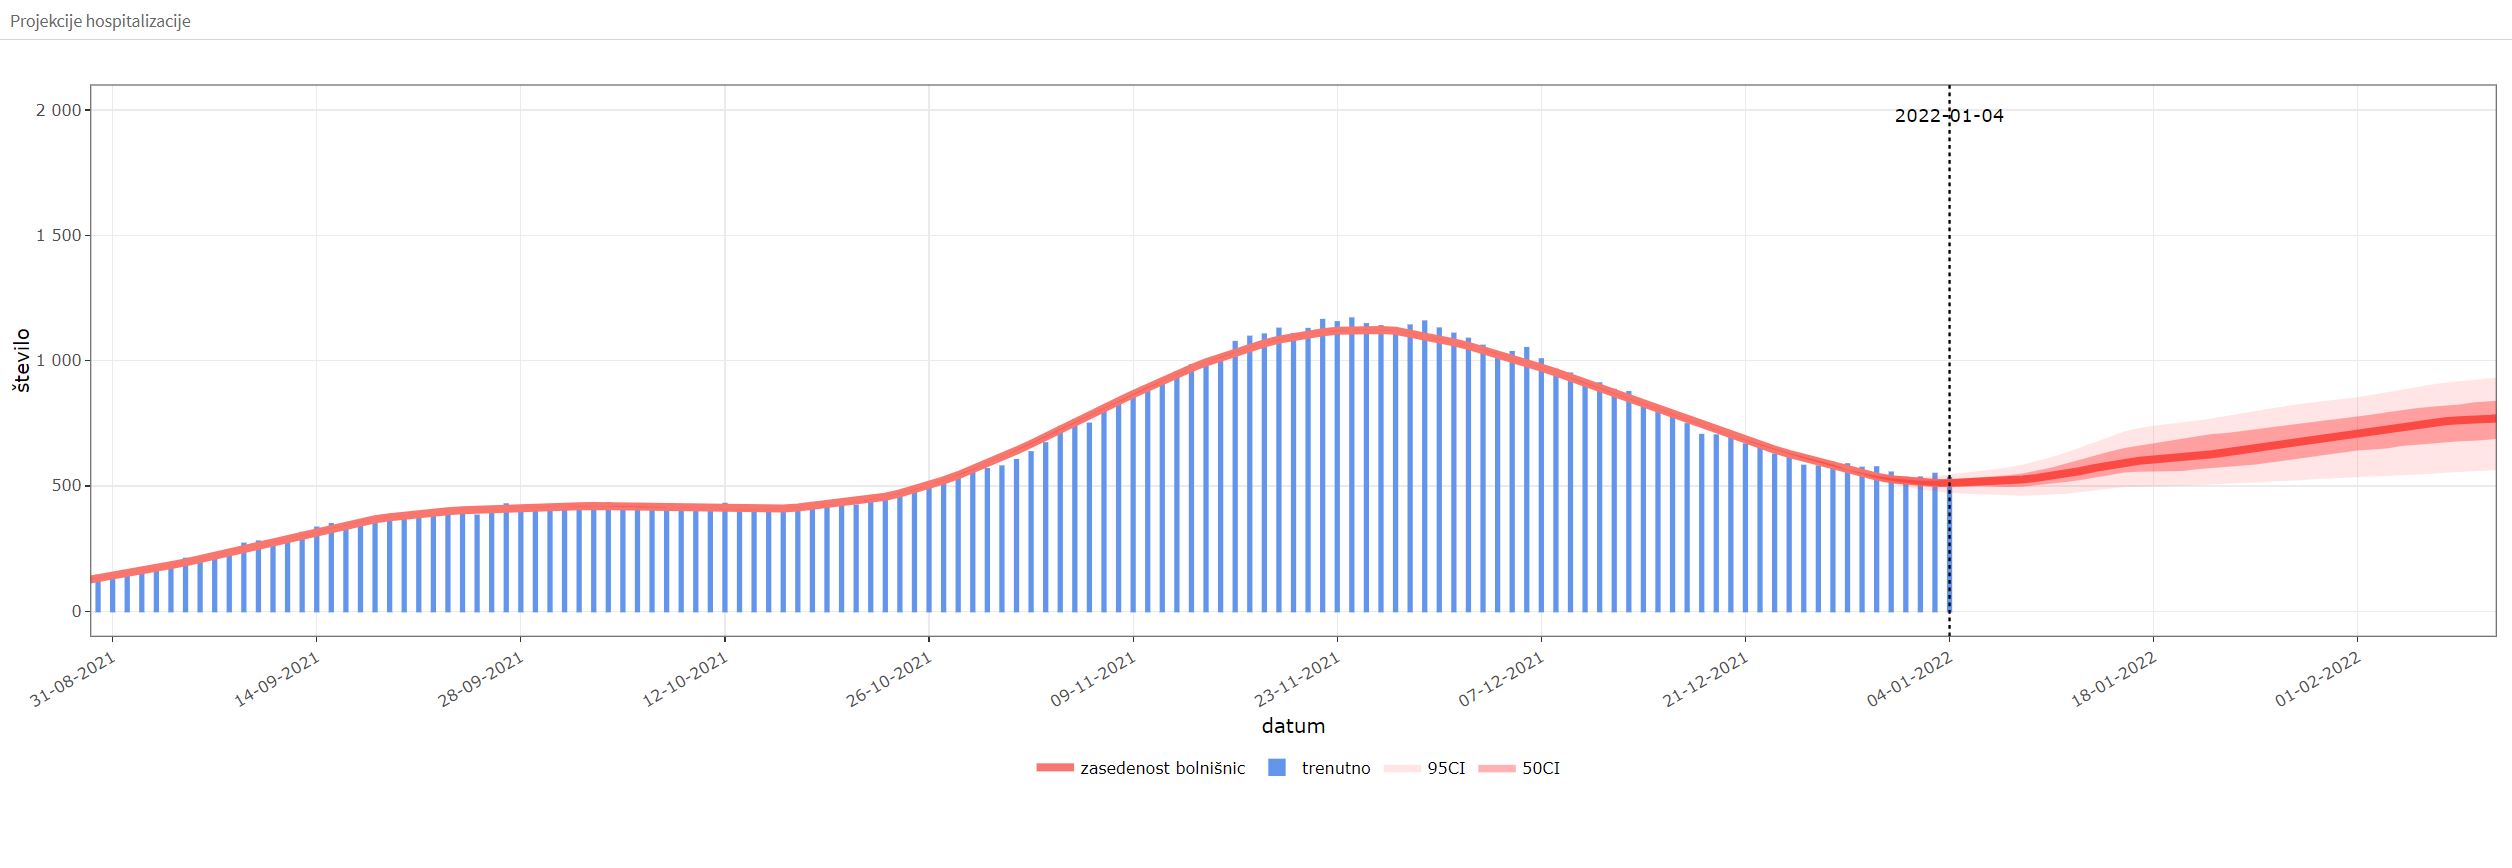Viewport: 2512px width, 868px height.
Task: Click the blue square legend swatch
Action: (x=1277, y=768)
